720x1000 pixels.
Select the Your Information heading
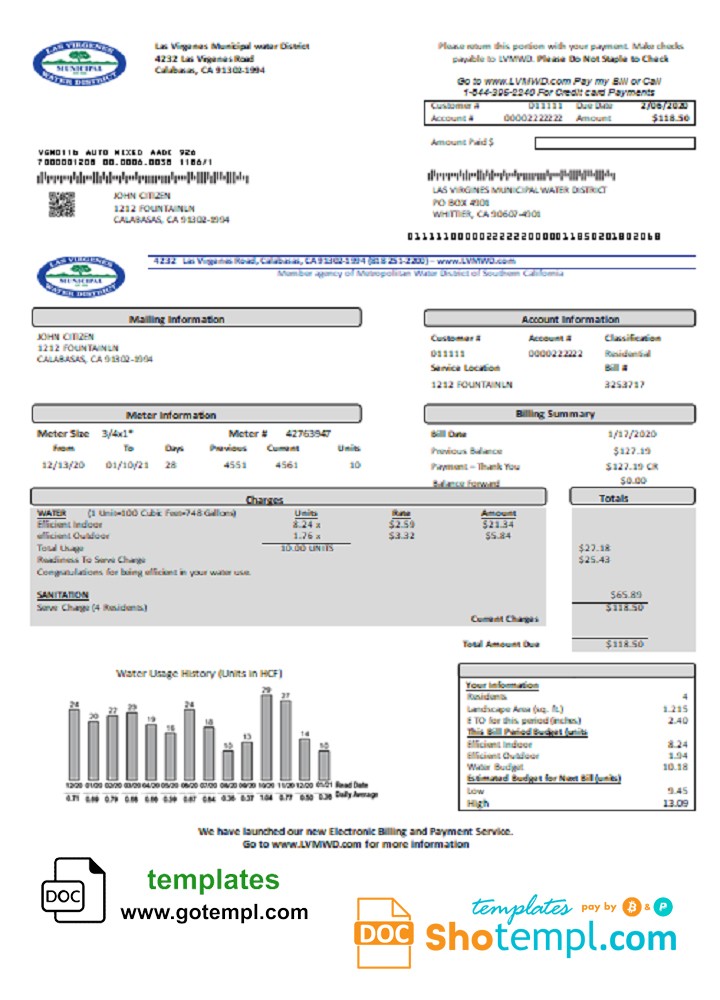(502, 685)
